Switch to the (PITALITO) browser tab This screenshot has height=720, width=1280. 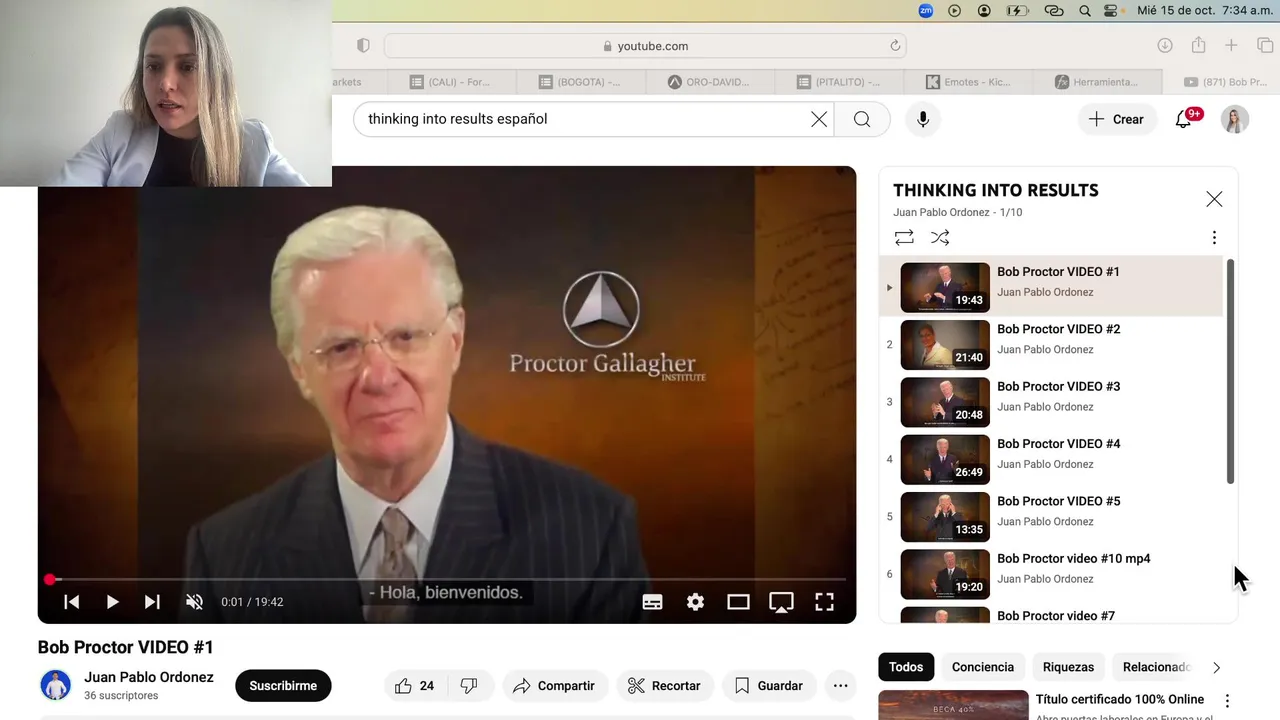pyautogui.click(x=840, y=82)
